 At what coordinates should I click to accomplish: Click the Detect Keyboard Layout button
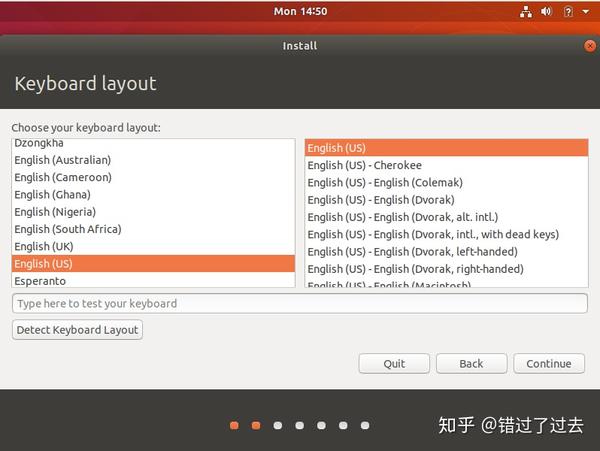tap(77, 330)
